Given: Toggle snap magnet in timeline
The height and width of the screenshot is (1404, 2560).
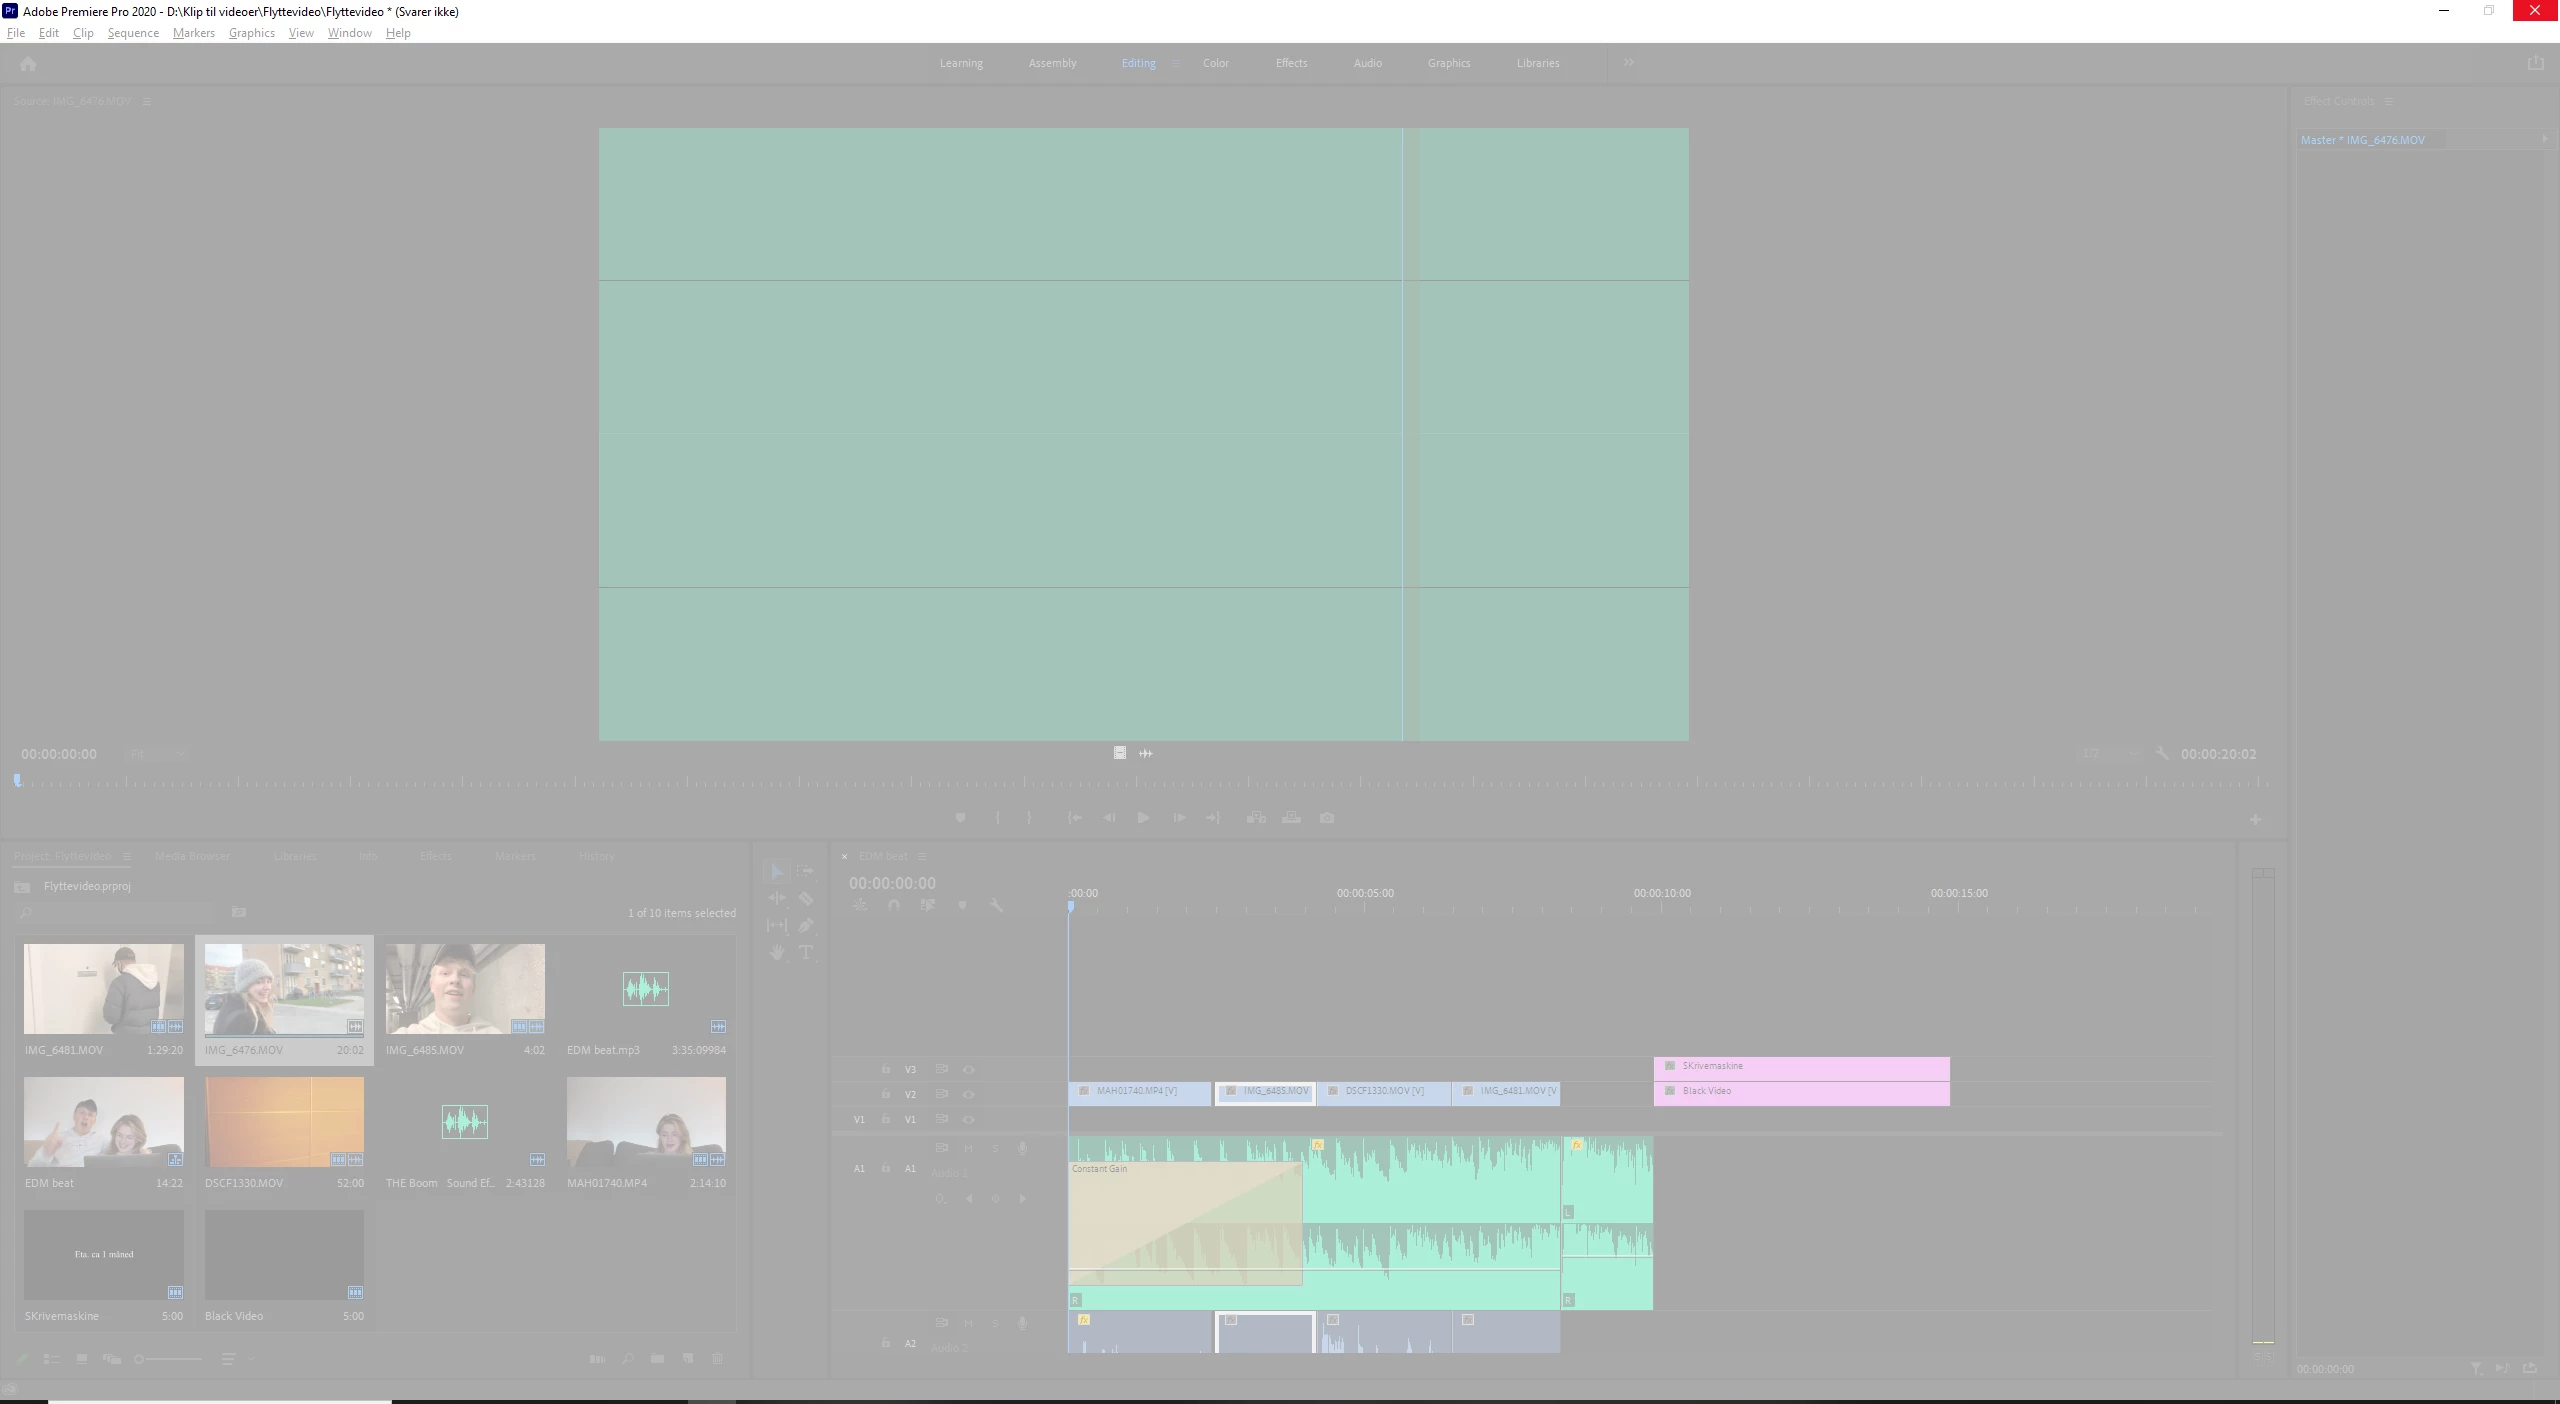Looking at the screenshot, I should [x=894, y=905].
